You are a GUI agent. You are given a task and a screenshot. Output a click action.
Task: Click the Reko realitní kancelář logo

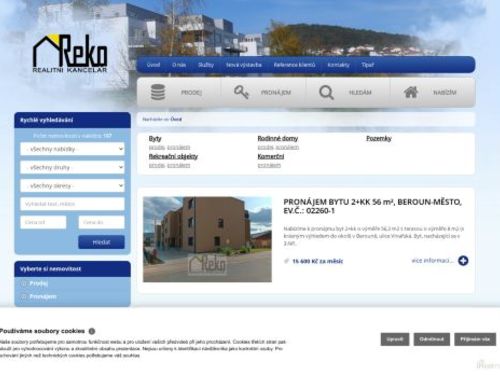tap(70, 54)
